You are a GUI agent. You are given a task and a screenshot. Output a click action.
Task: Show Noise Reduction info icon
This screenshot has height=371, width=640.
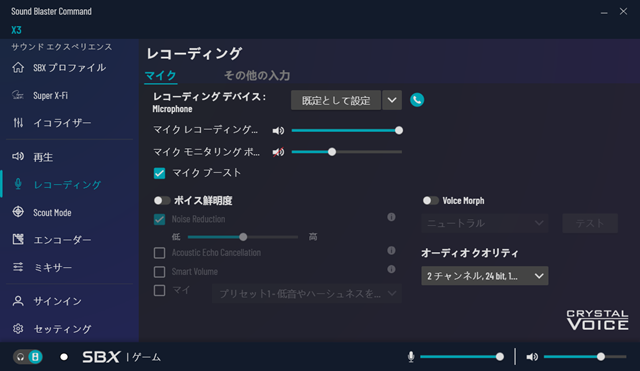click(x=391, y=217)
